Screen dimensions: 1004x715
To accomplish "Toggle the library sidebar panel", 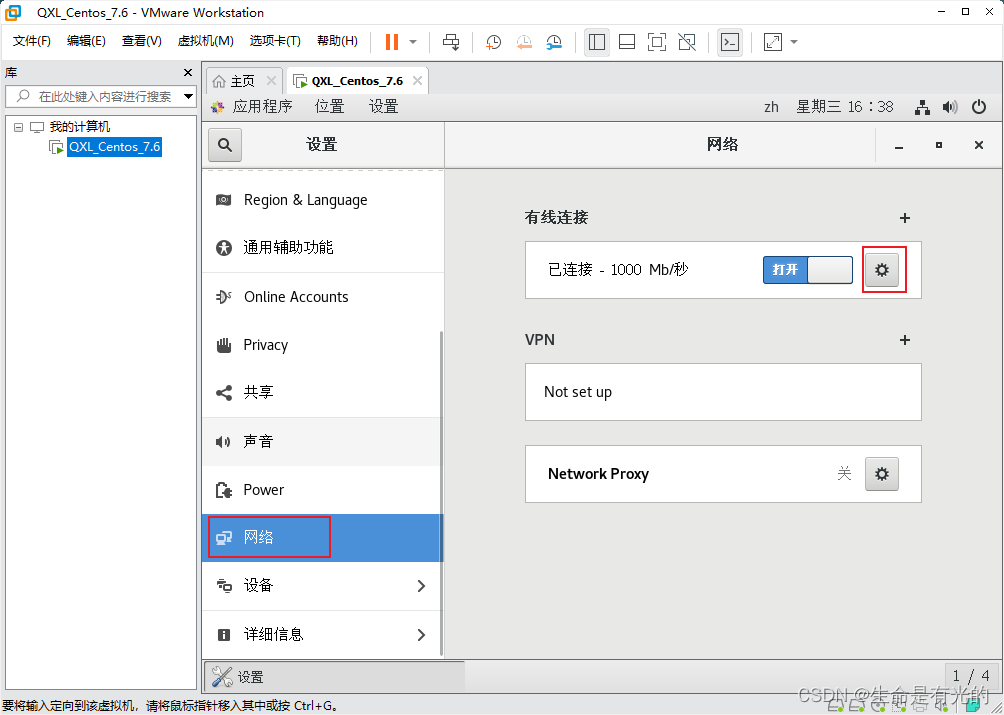I will point(597,42).
